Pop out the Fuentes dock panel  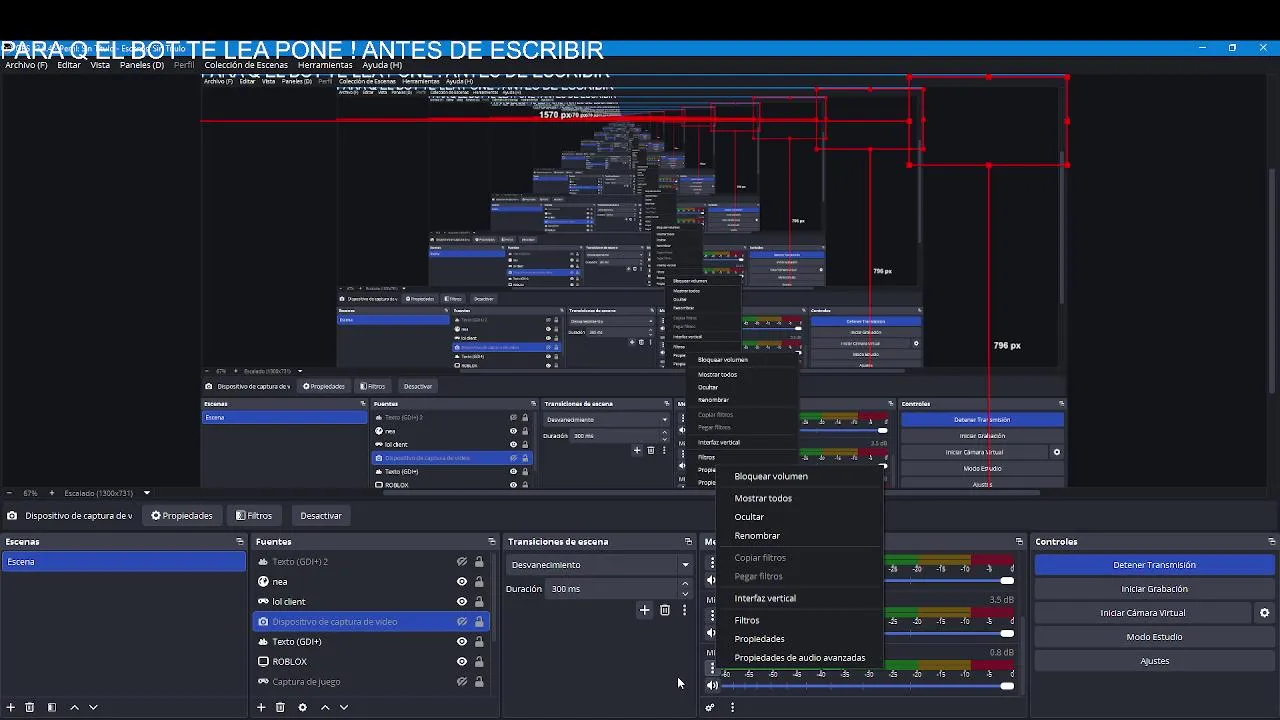[490, 541]
